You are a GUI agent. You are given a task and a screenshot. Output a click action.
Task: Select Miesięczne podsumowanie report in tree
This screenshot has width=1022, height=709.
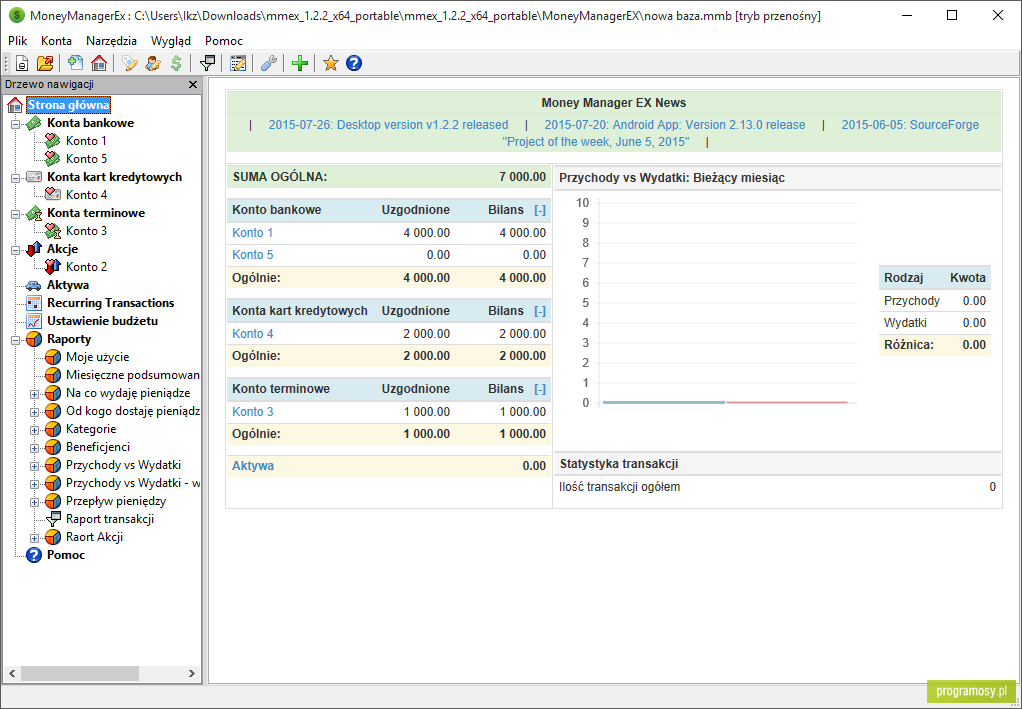point(133,375)
